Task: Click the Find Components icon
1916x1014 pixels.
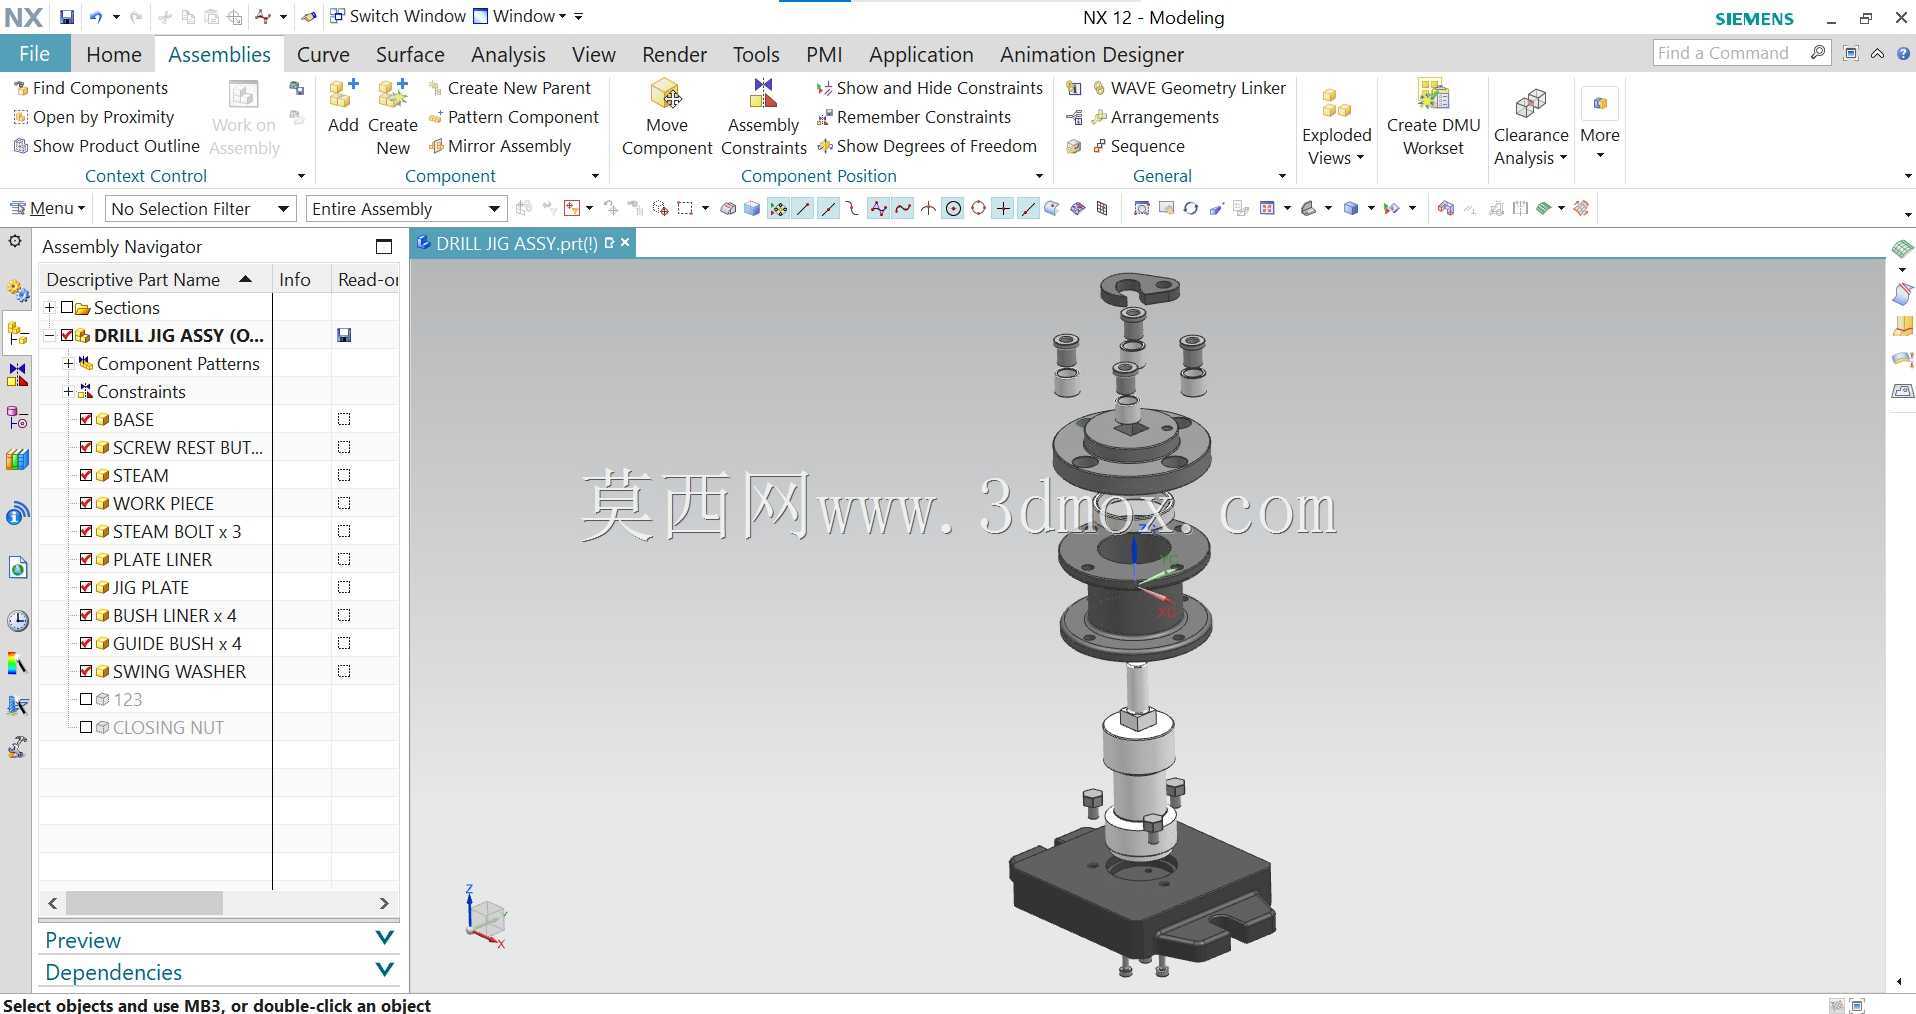Action: coord(20,88)
